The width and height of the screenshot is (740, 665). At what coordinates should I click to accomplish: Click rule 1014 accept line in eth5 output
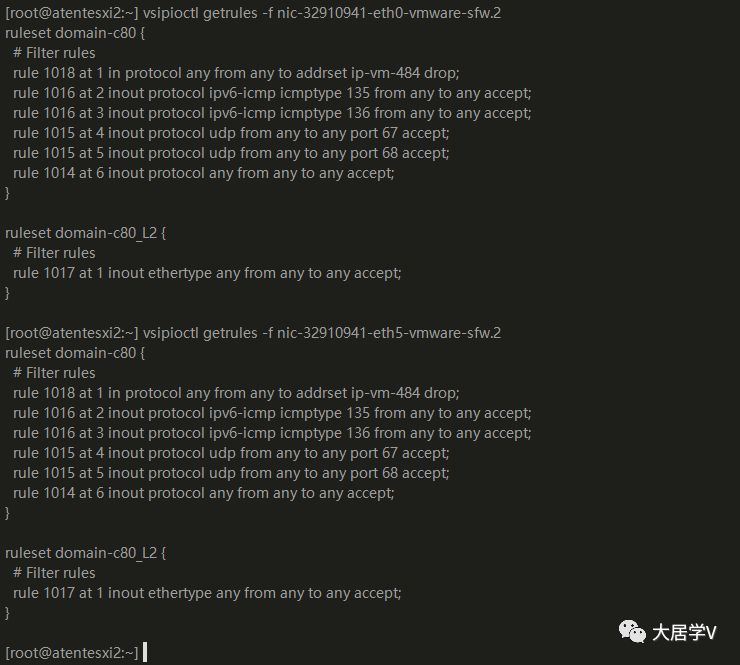203,493
